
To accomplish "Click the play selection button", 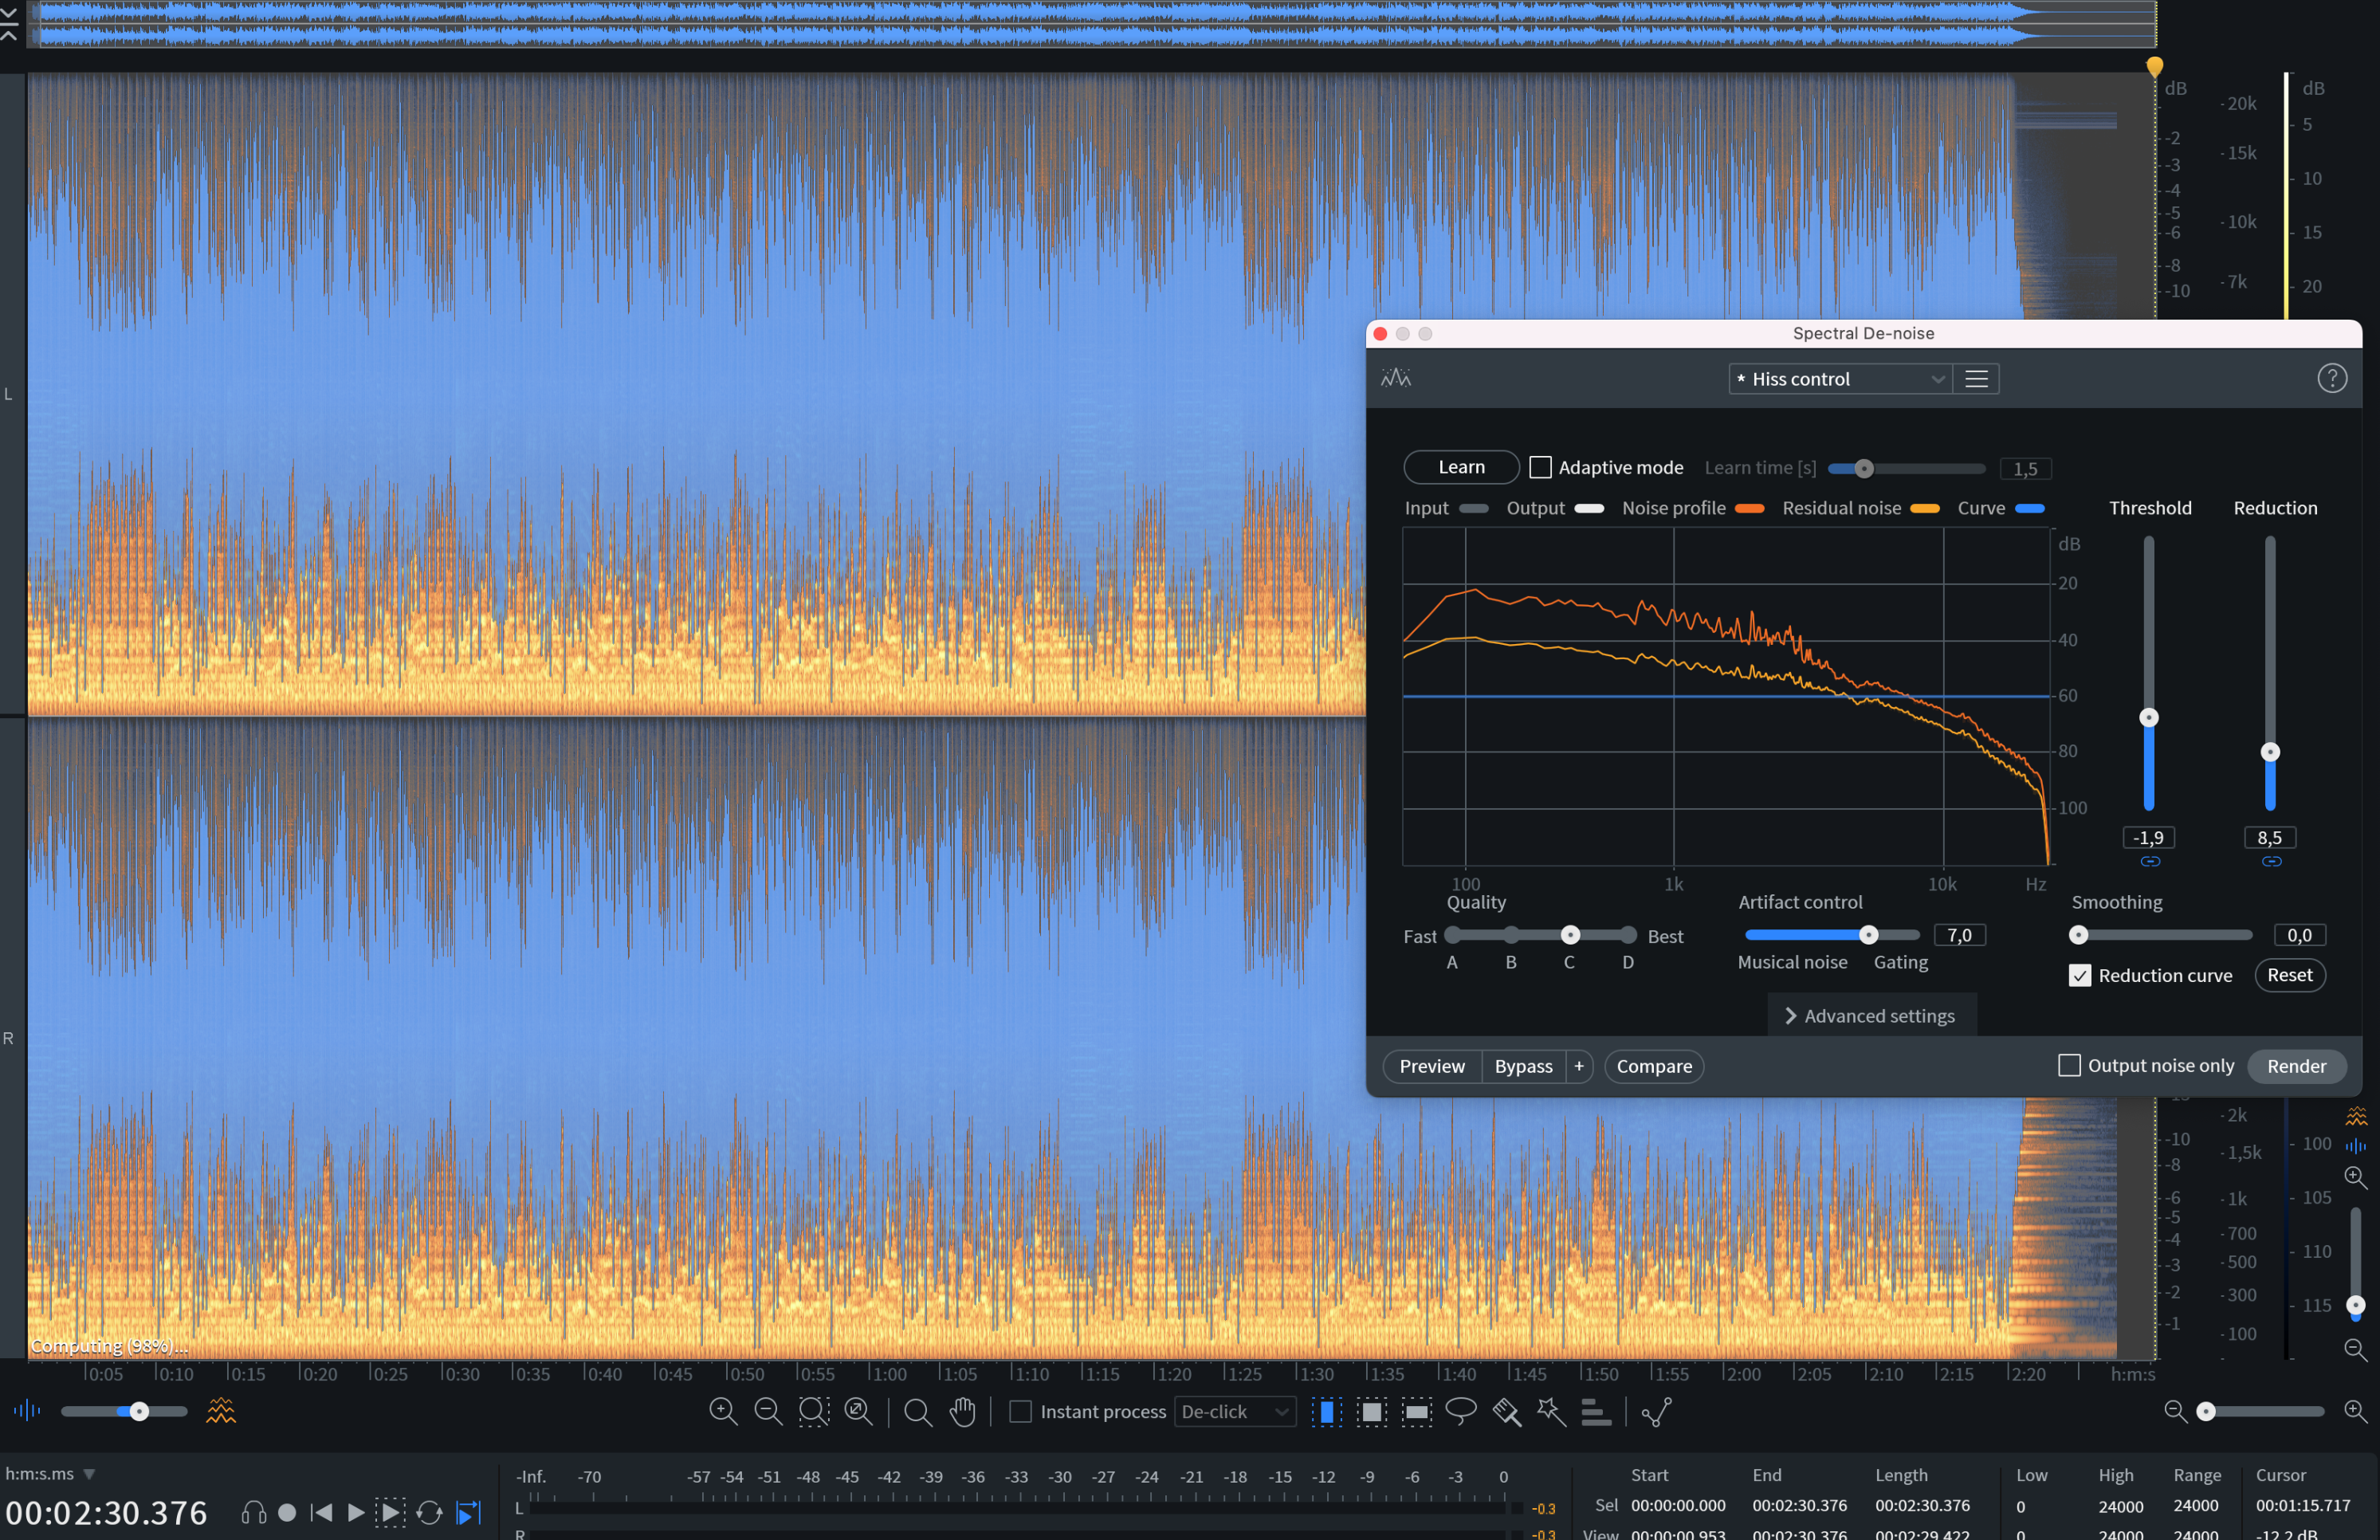I will tap(391, 1512).
